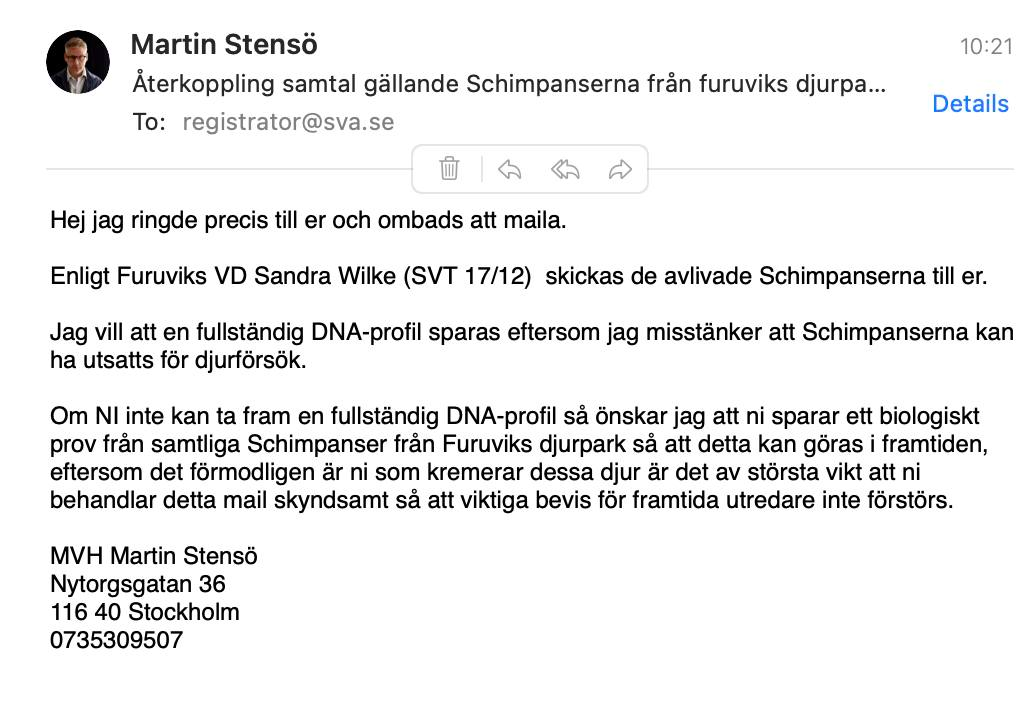Click the phone number 0735309507
The width and height of the screenshot is (1032, 702).
[116, 640]
